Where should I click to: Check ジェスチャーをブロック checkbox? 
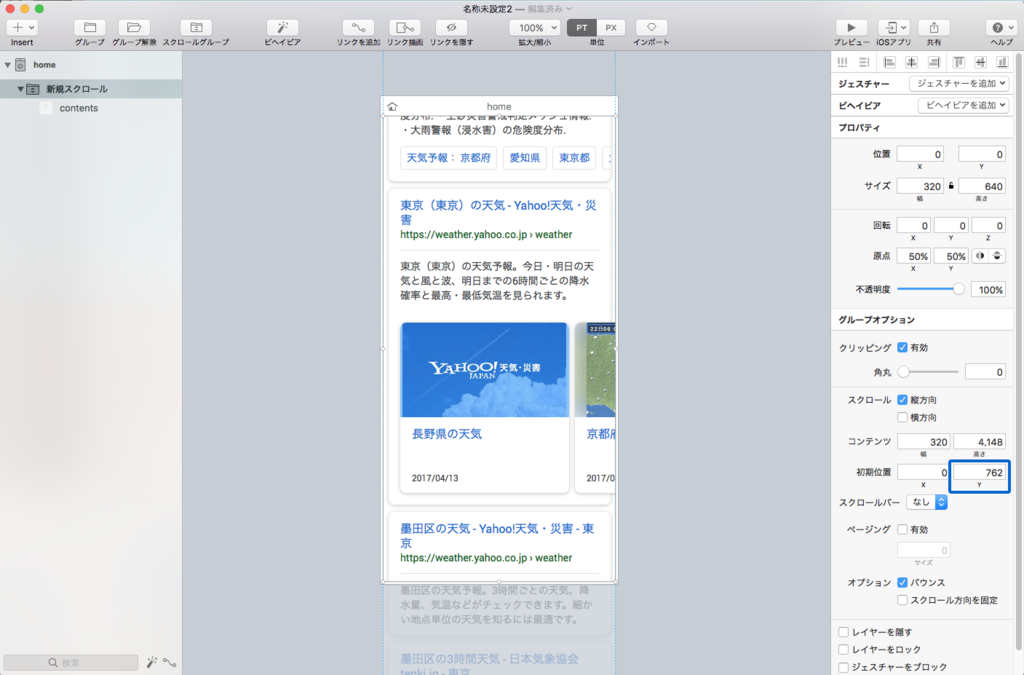pyautogui.click(x=843, y=667)
